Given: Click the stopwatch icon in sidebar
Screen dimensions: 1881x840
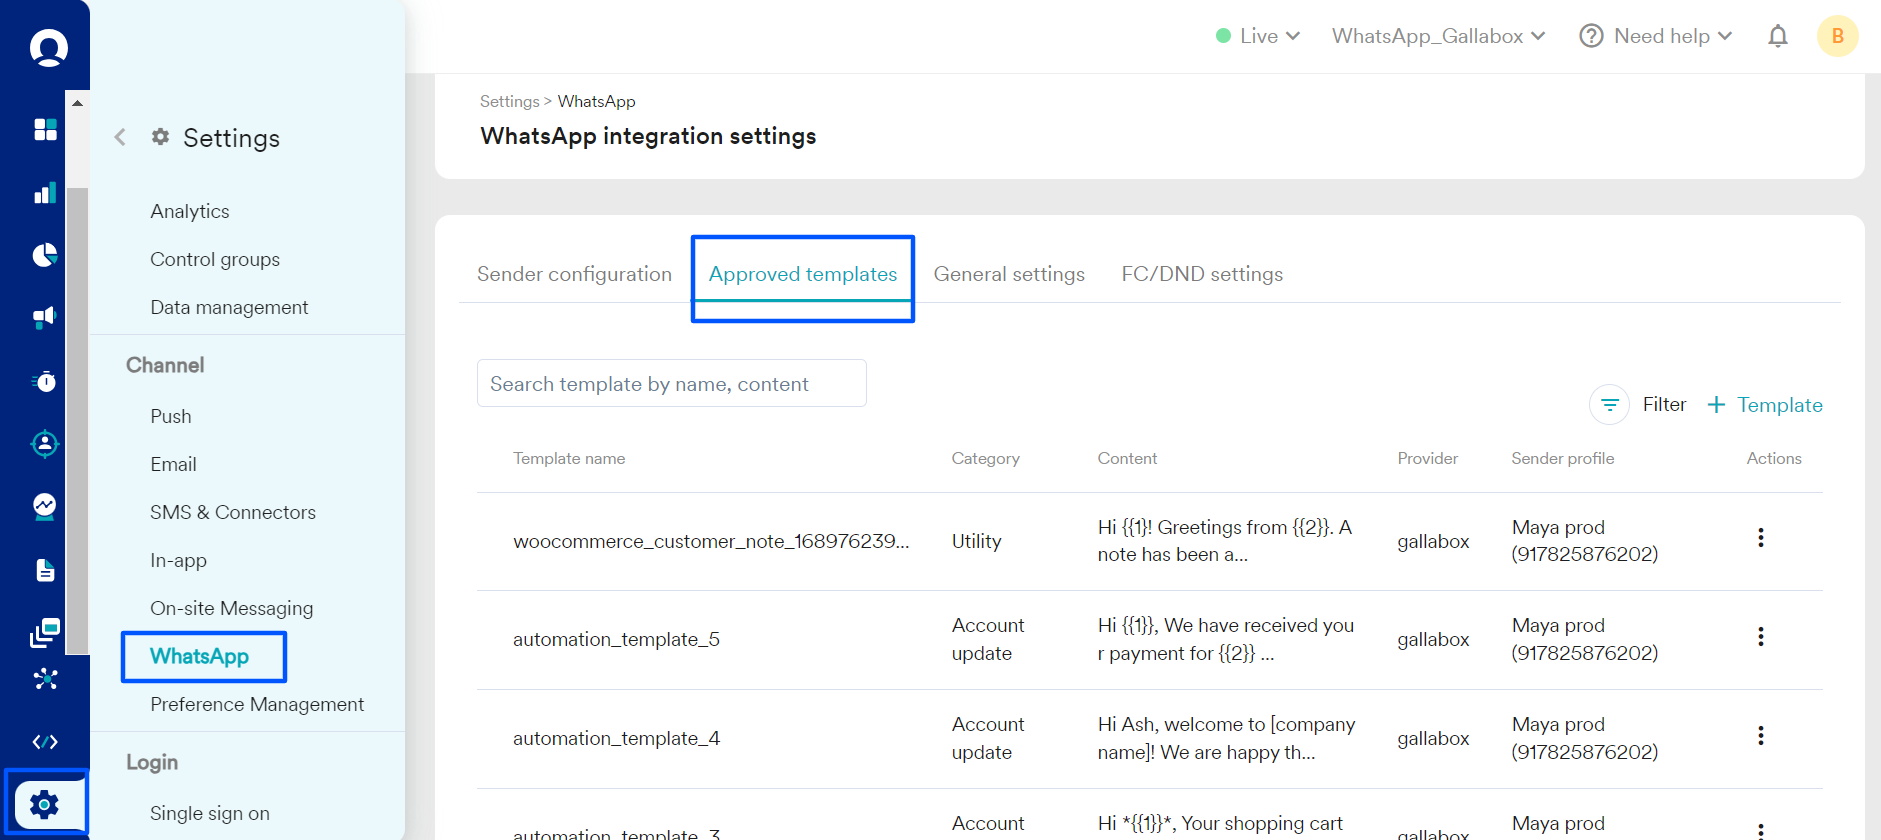Looking at the screenshot, I should (45, 381).
